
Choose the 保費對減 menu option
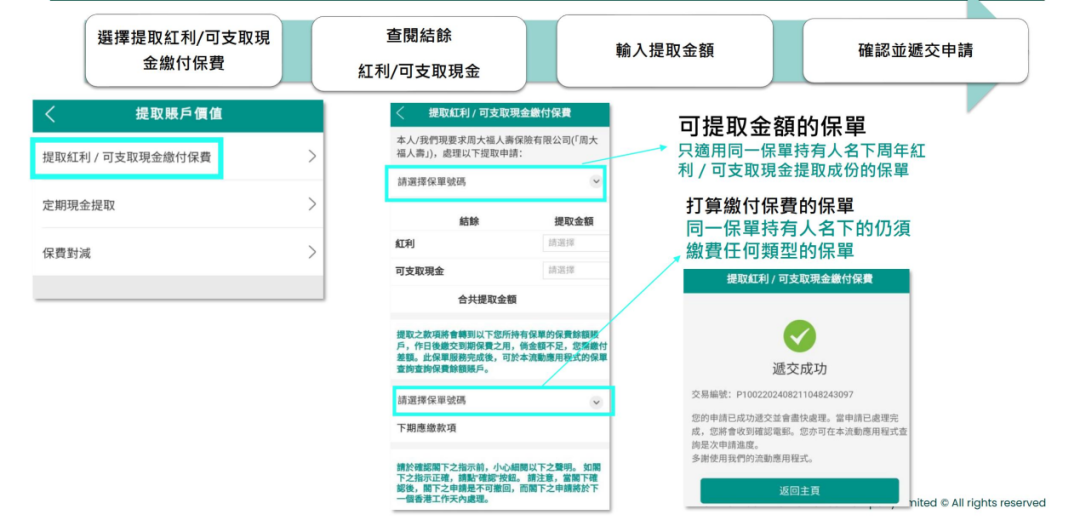click(x=66, y=252)
